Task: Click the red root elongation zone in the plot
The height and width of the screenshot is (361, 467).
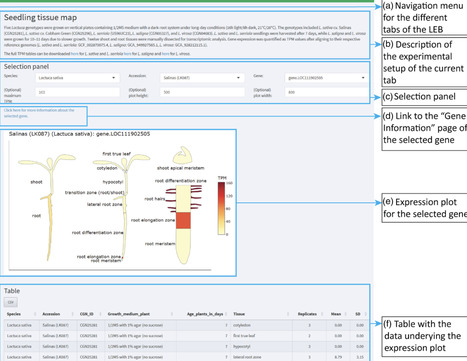Action: [183, 220]
